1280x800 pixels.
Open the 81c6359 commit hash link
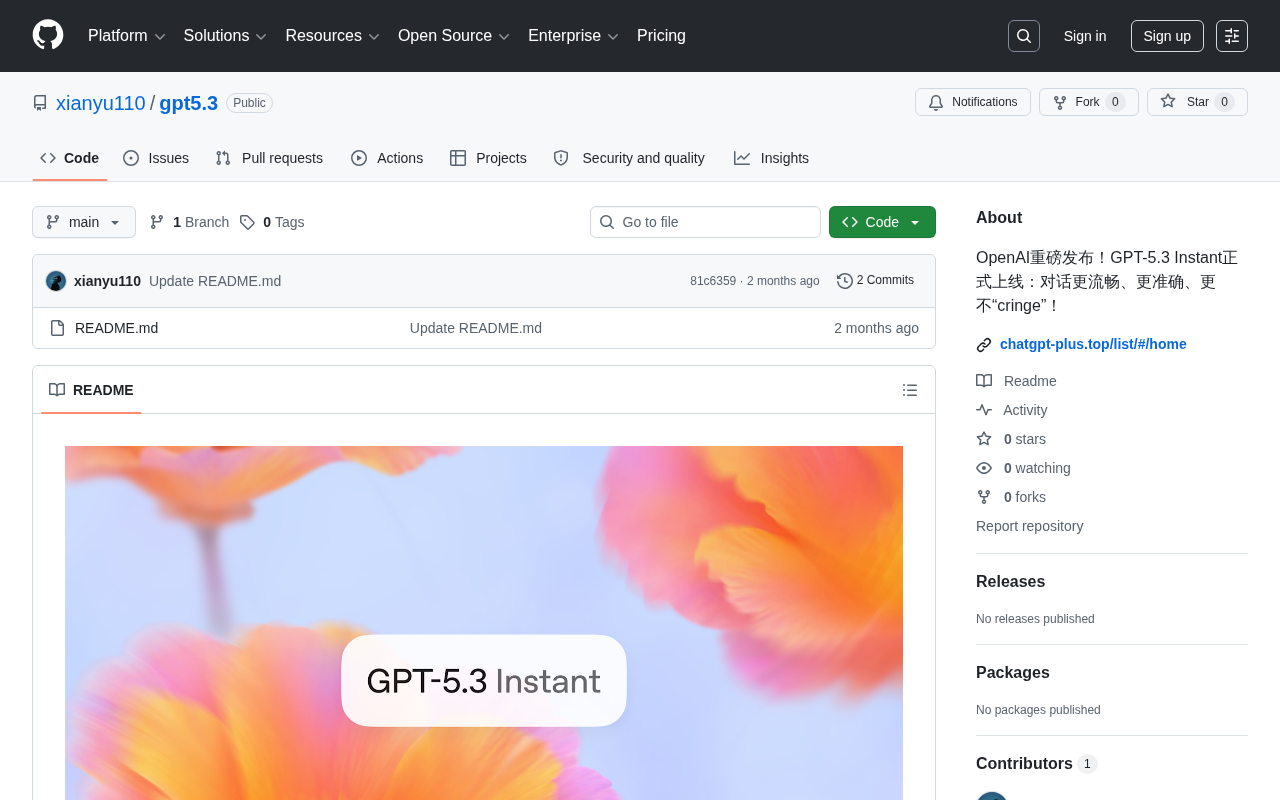click(713, 281)
